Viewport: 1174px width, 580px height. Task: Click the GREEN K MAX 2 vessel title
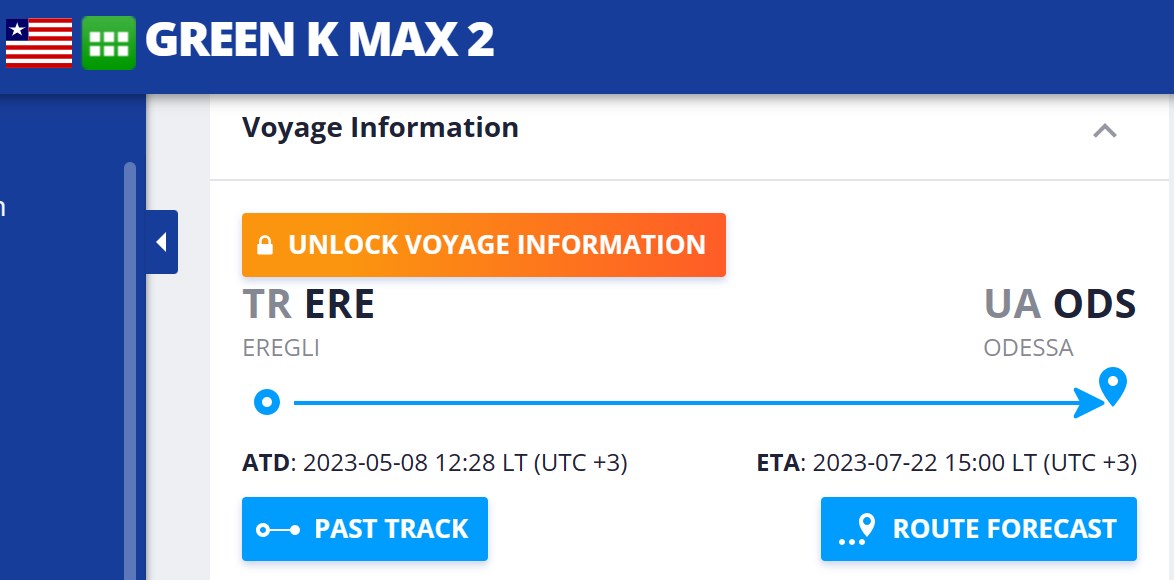coord(320,41)
